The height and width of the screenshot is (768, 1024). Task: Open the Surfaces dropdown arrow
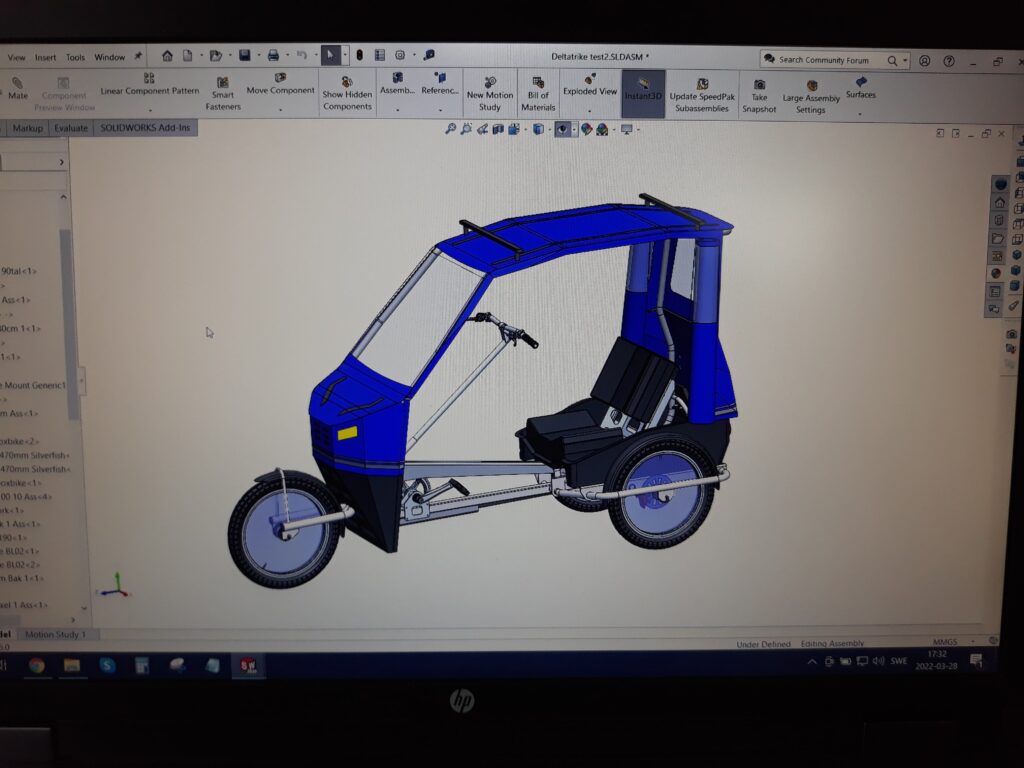click(x=860, y=113)
